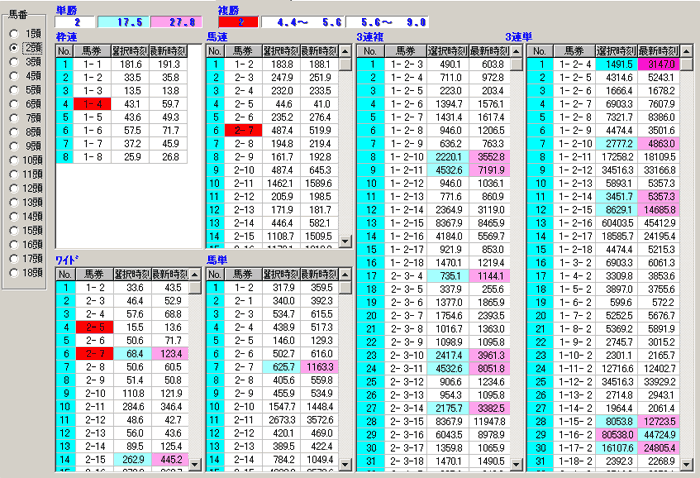Click the pink 単勝 field showing 27.8

pyautogui.click(x=176, y=22)
